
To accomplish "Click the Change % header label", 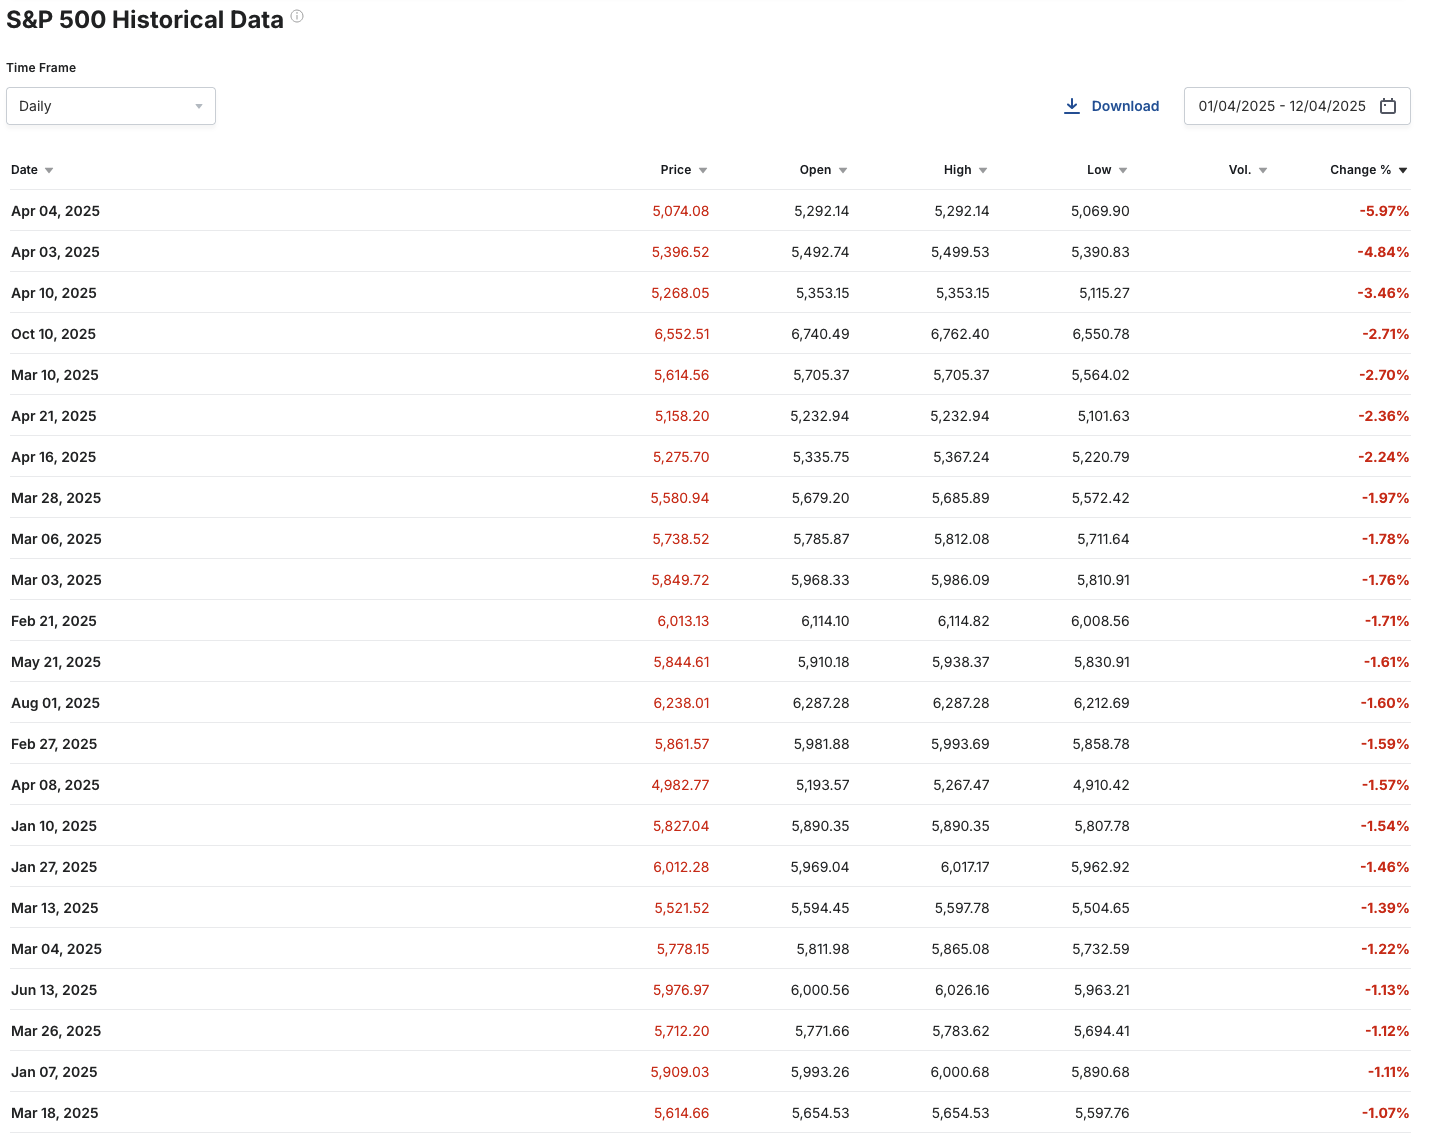I will [1360, 170].
